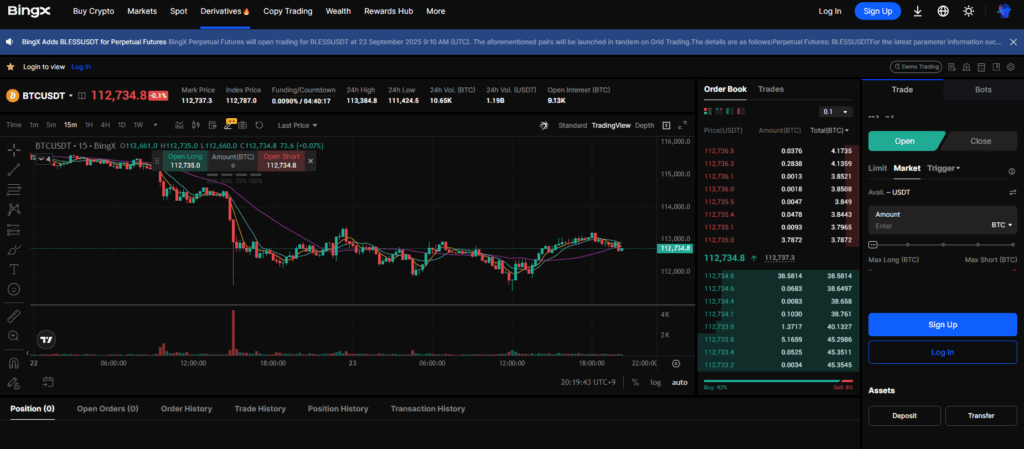Click the download app icon

coord(918,11)
